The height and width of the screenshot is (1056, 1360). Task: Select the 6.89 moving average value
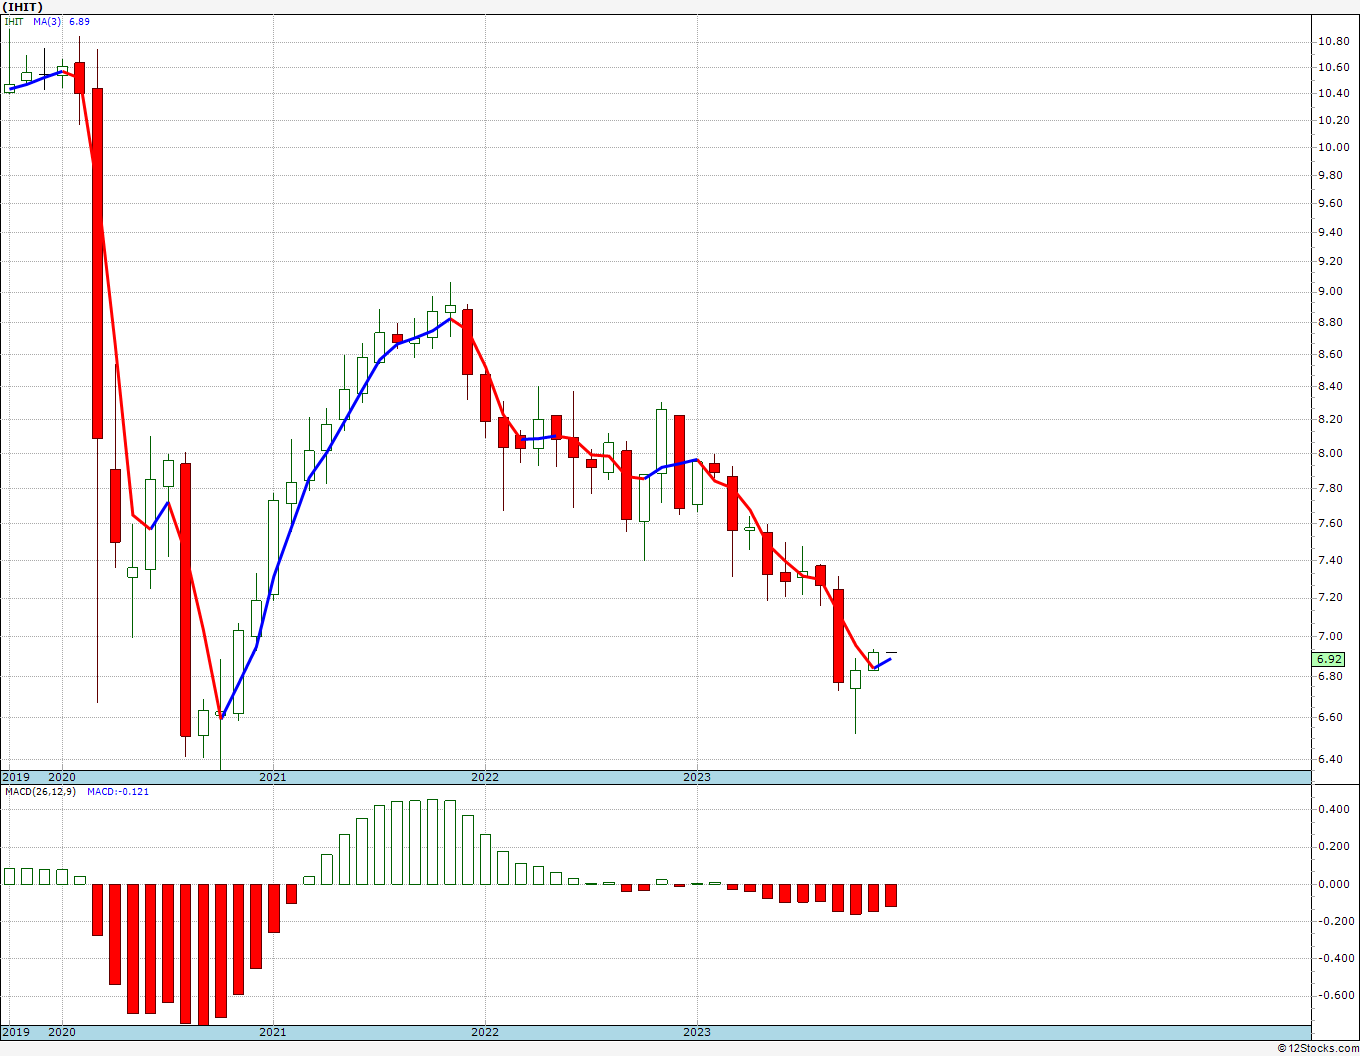tap(80, 20)
